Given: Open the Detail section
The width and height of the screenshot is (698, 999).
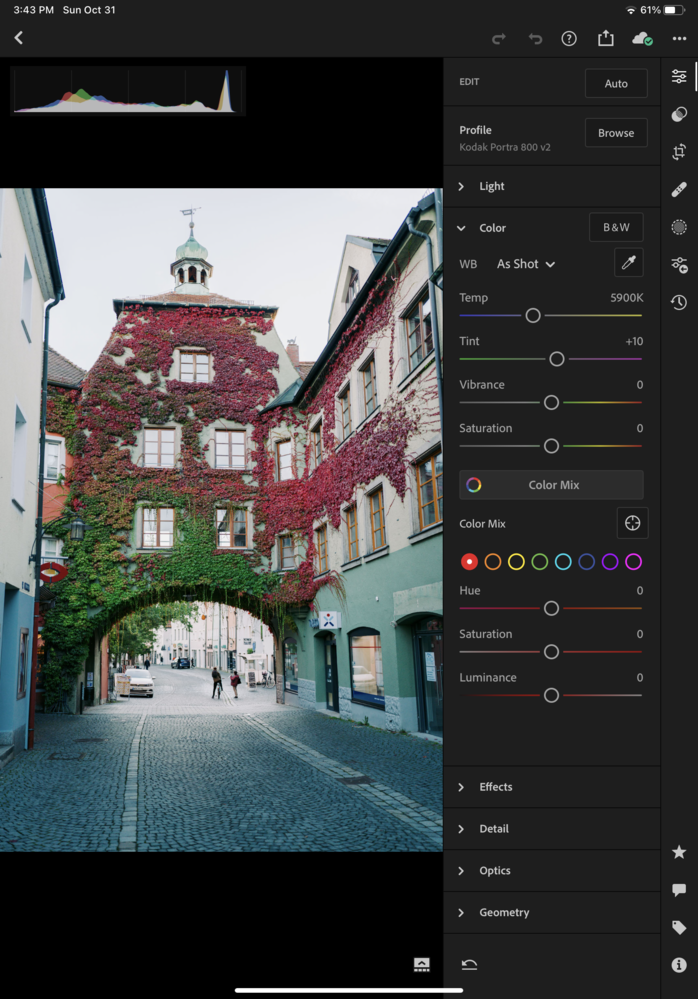Looking at the screenshot, I should coord(493,829).
